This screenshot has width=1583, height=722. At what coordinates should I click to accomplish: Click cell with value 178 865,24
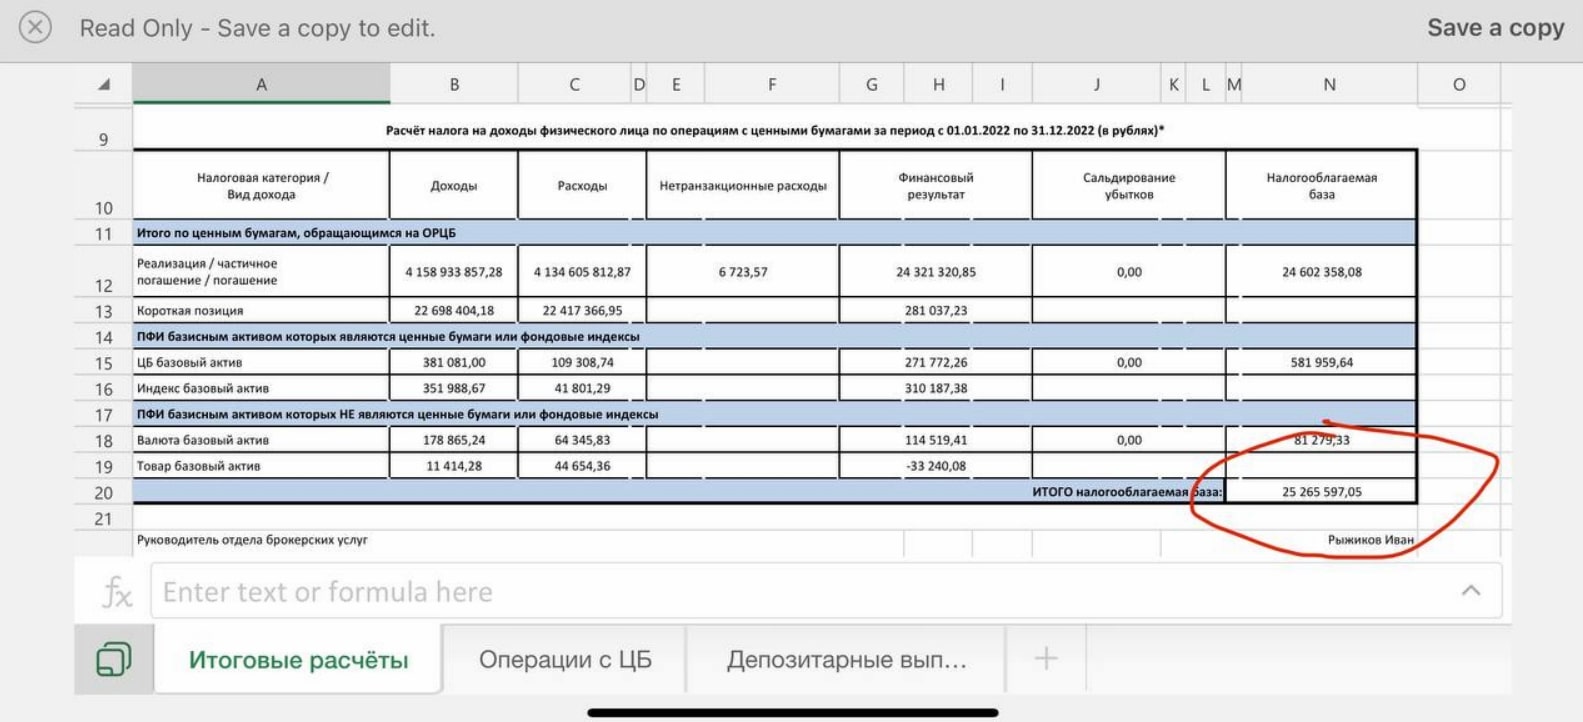click(454, 441)
